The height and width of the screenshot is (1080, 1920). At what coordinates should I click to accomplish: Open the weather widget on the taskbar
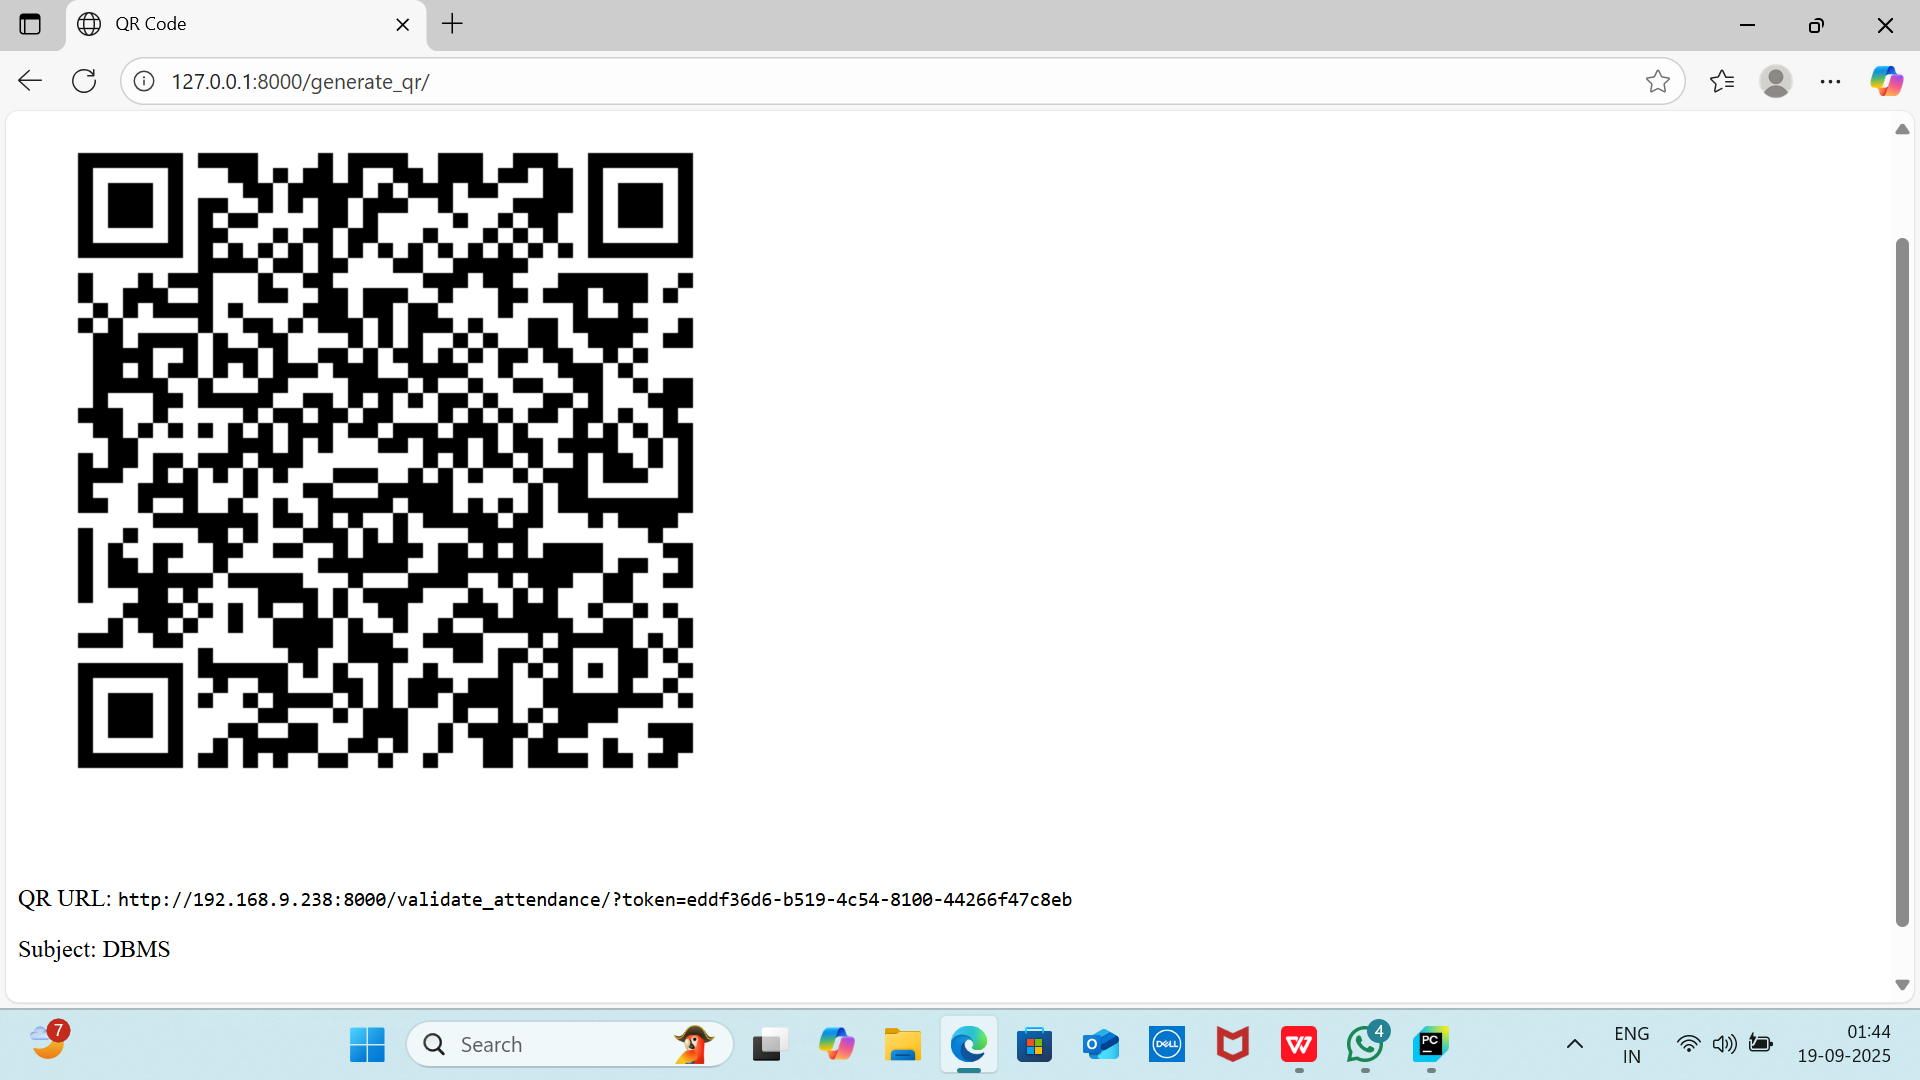[x=49, y=1043]
